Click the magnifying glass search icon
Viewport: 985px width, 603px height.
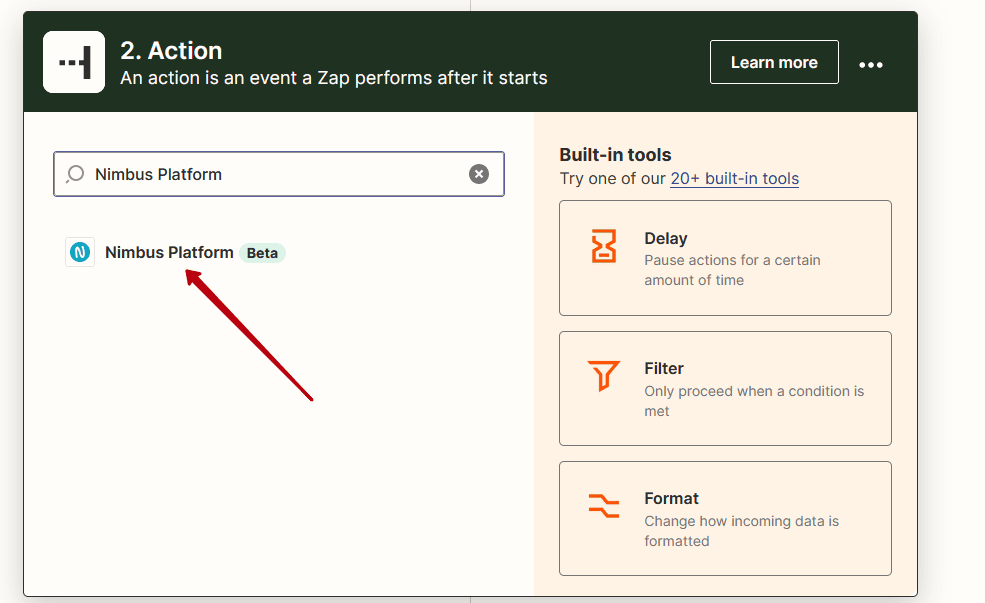(75, 174)
